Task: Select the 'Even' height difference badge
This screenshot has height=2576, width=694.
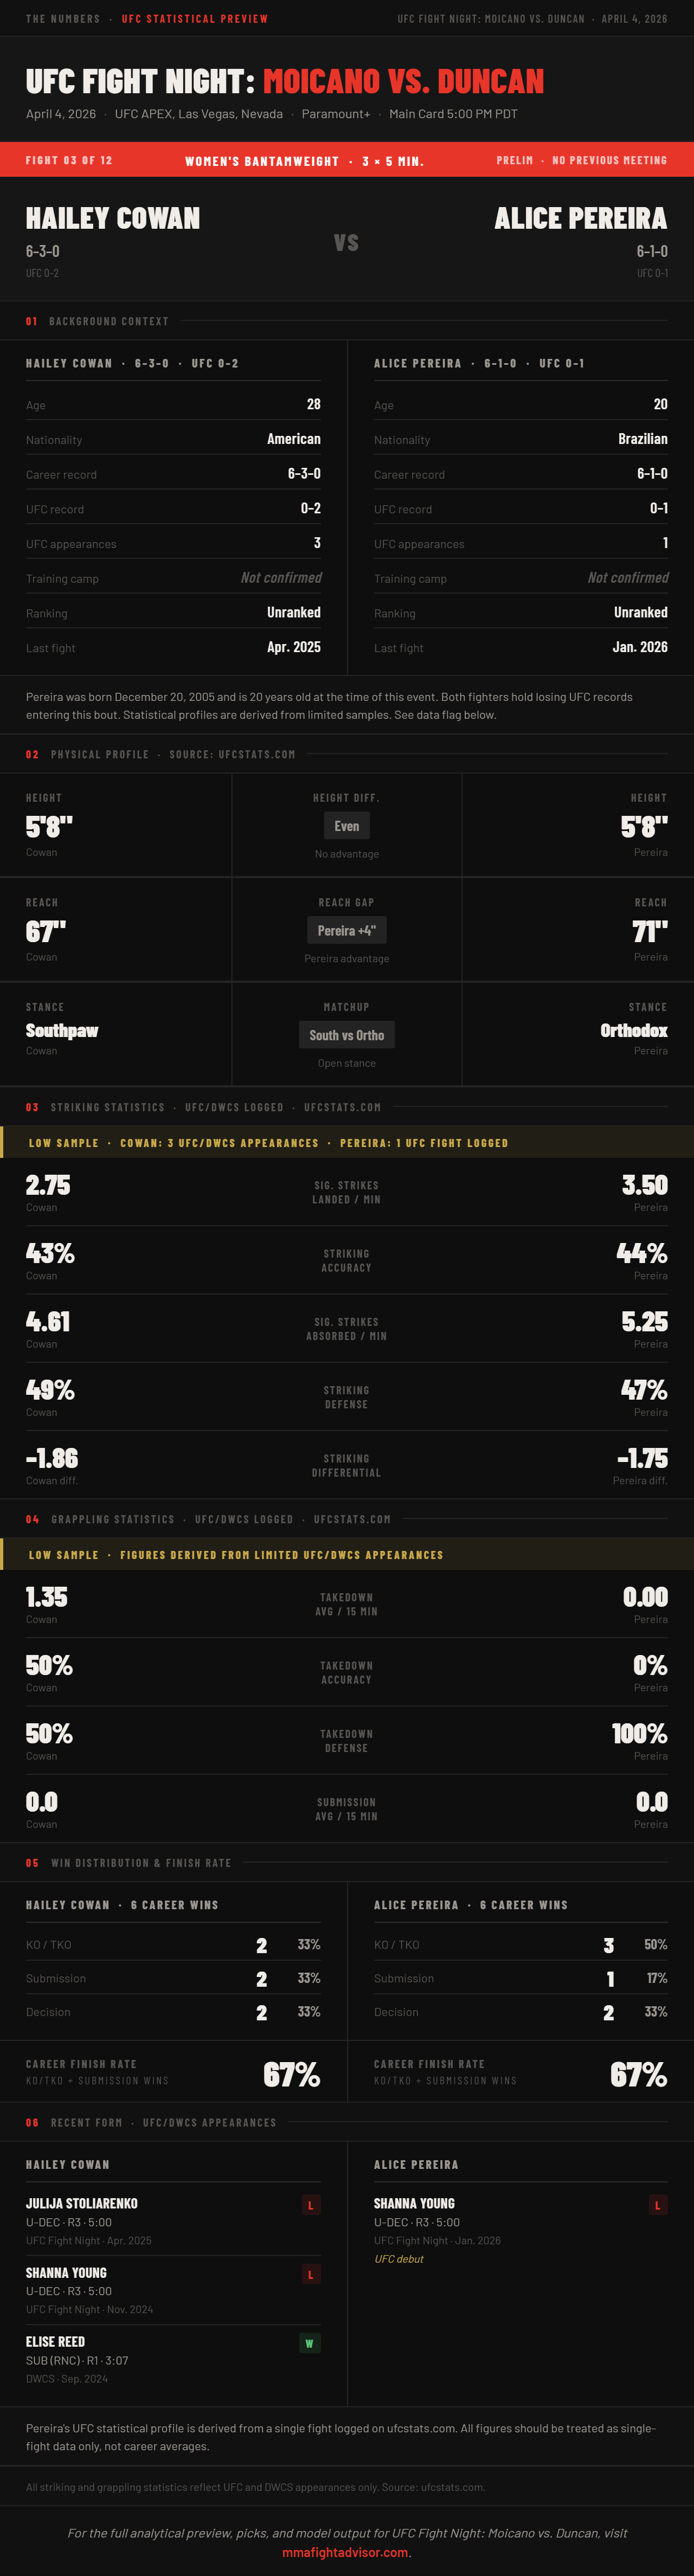Action: coord(347,826)
